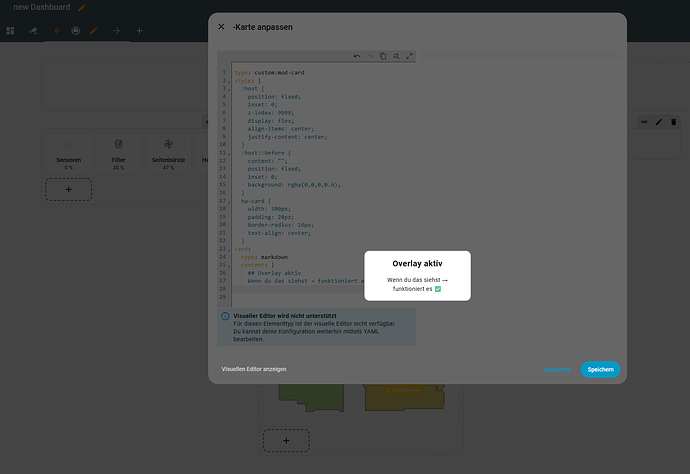Close the Karte anpassen dialog
This screenshot has height=474, width=690.
point(221,27)
